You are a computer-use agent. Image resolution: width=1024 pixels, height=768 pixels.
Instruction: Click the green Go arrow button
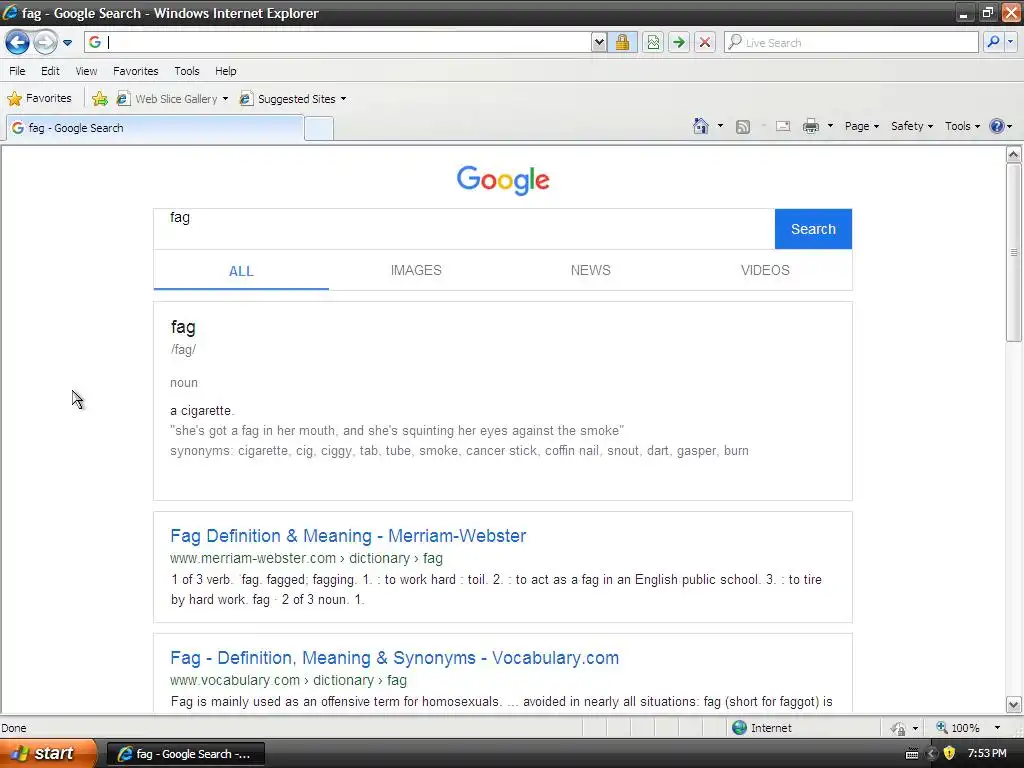click(x=679, y=42)
